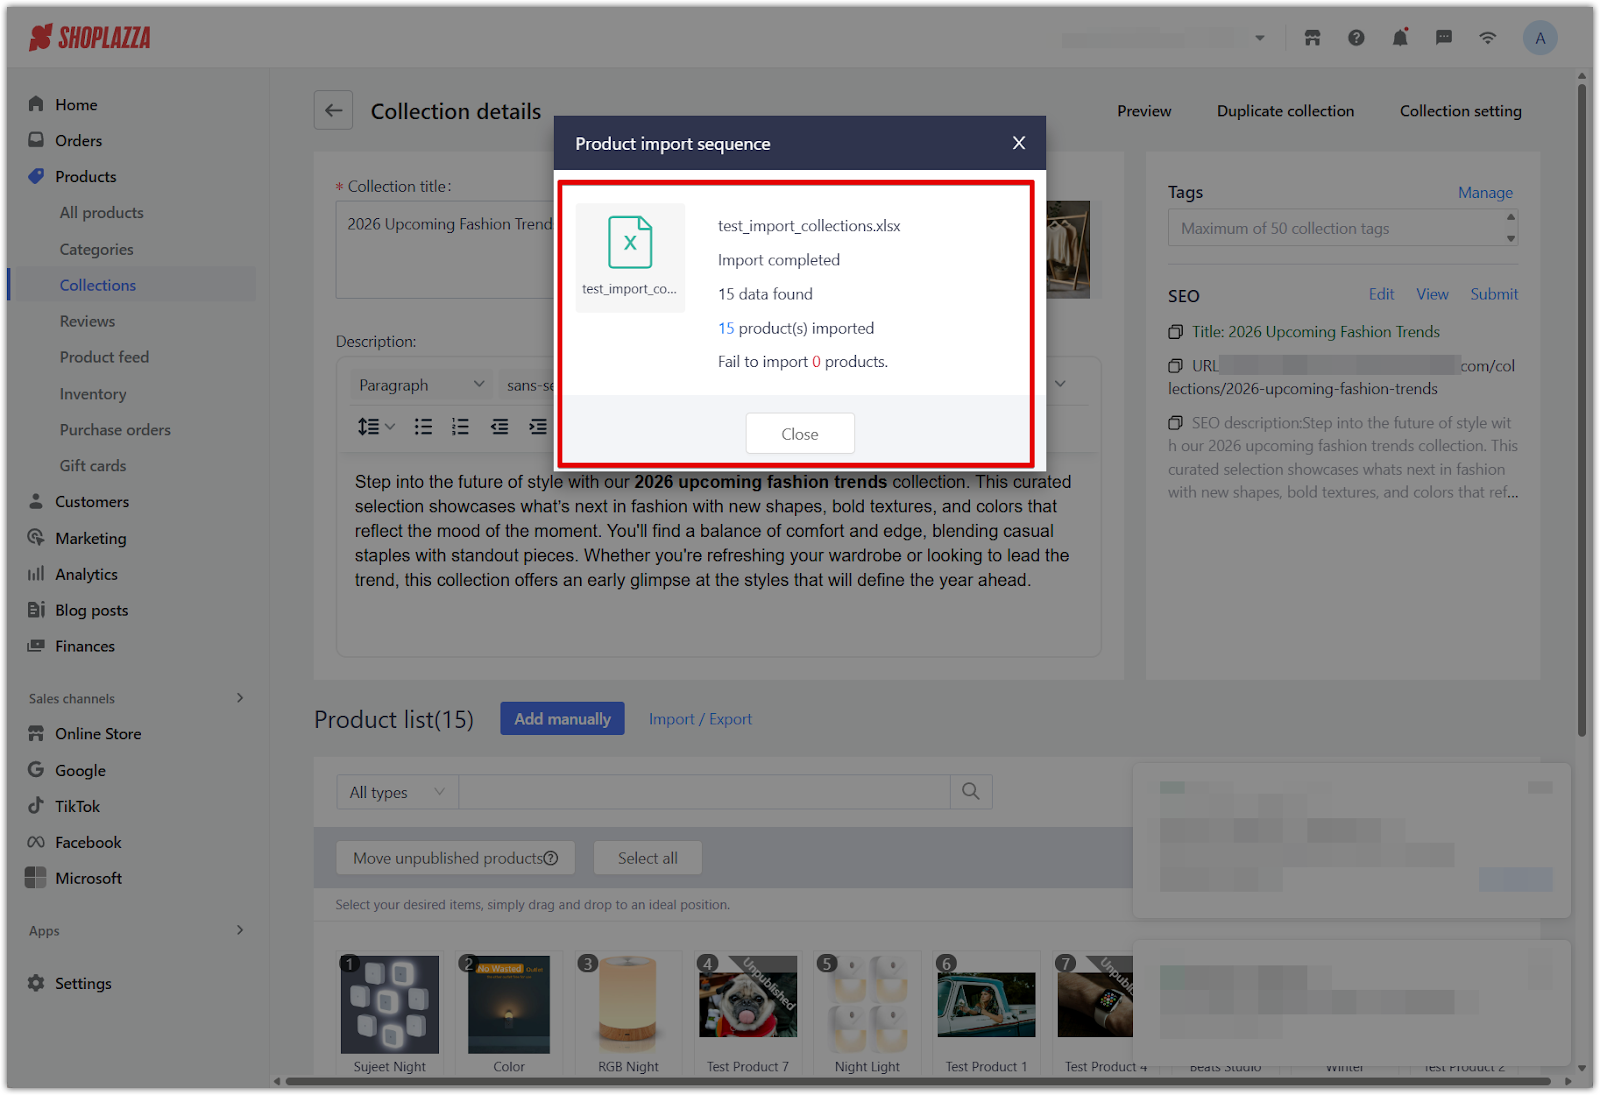Click the back arrow beside Collection details

pos(333,111)
